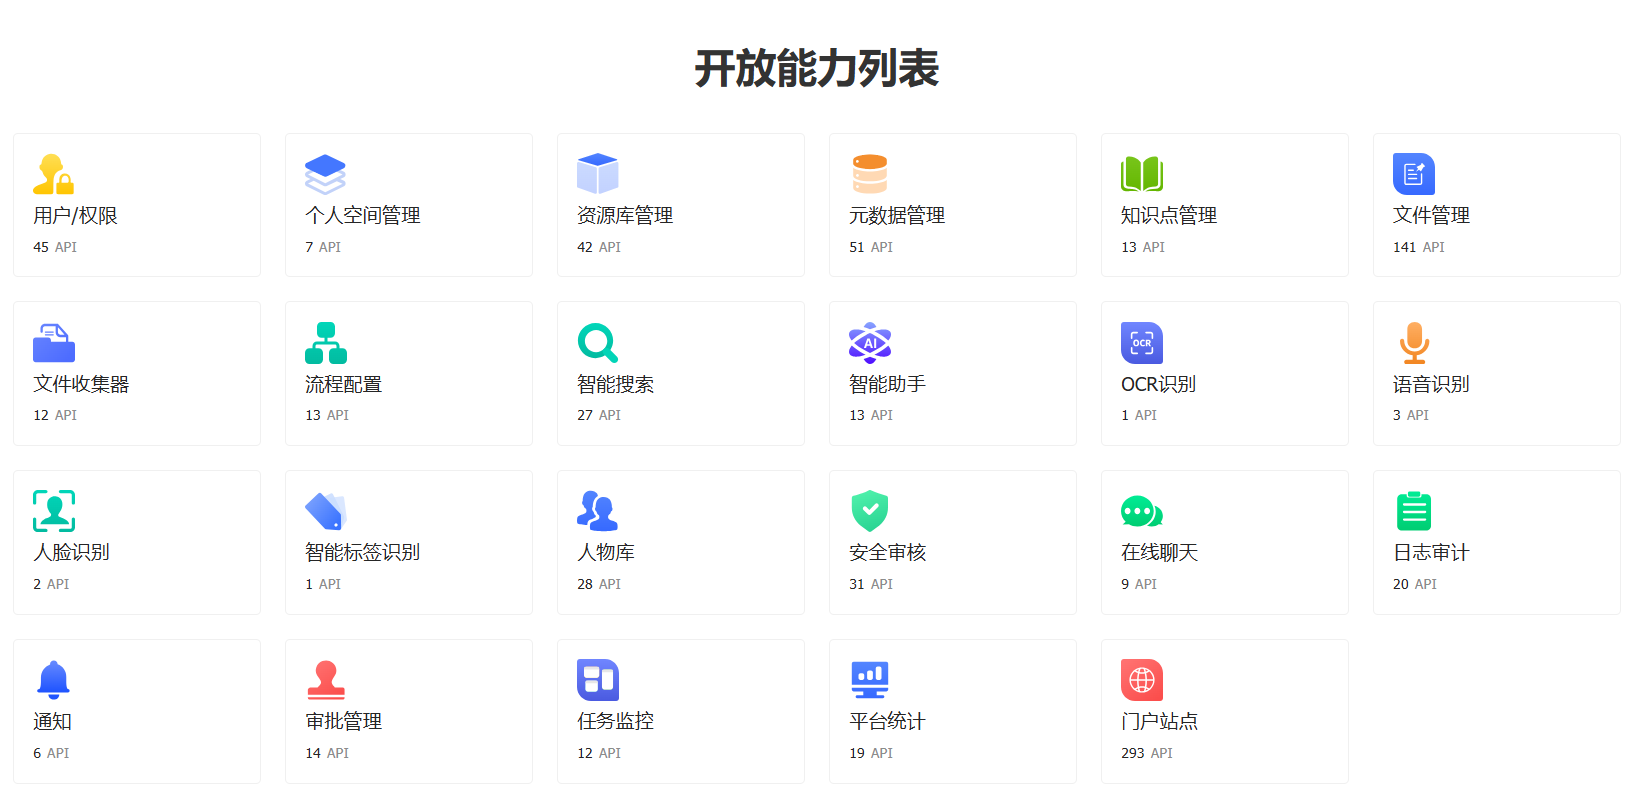Click the 知识点管理 green book icon
Image resolution: width=1642 pixels, height=797 pixels.
[1142, 174]
